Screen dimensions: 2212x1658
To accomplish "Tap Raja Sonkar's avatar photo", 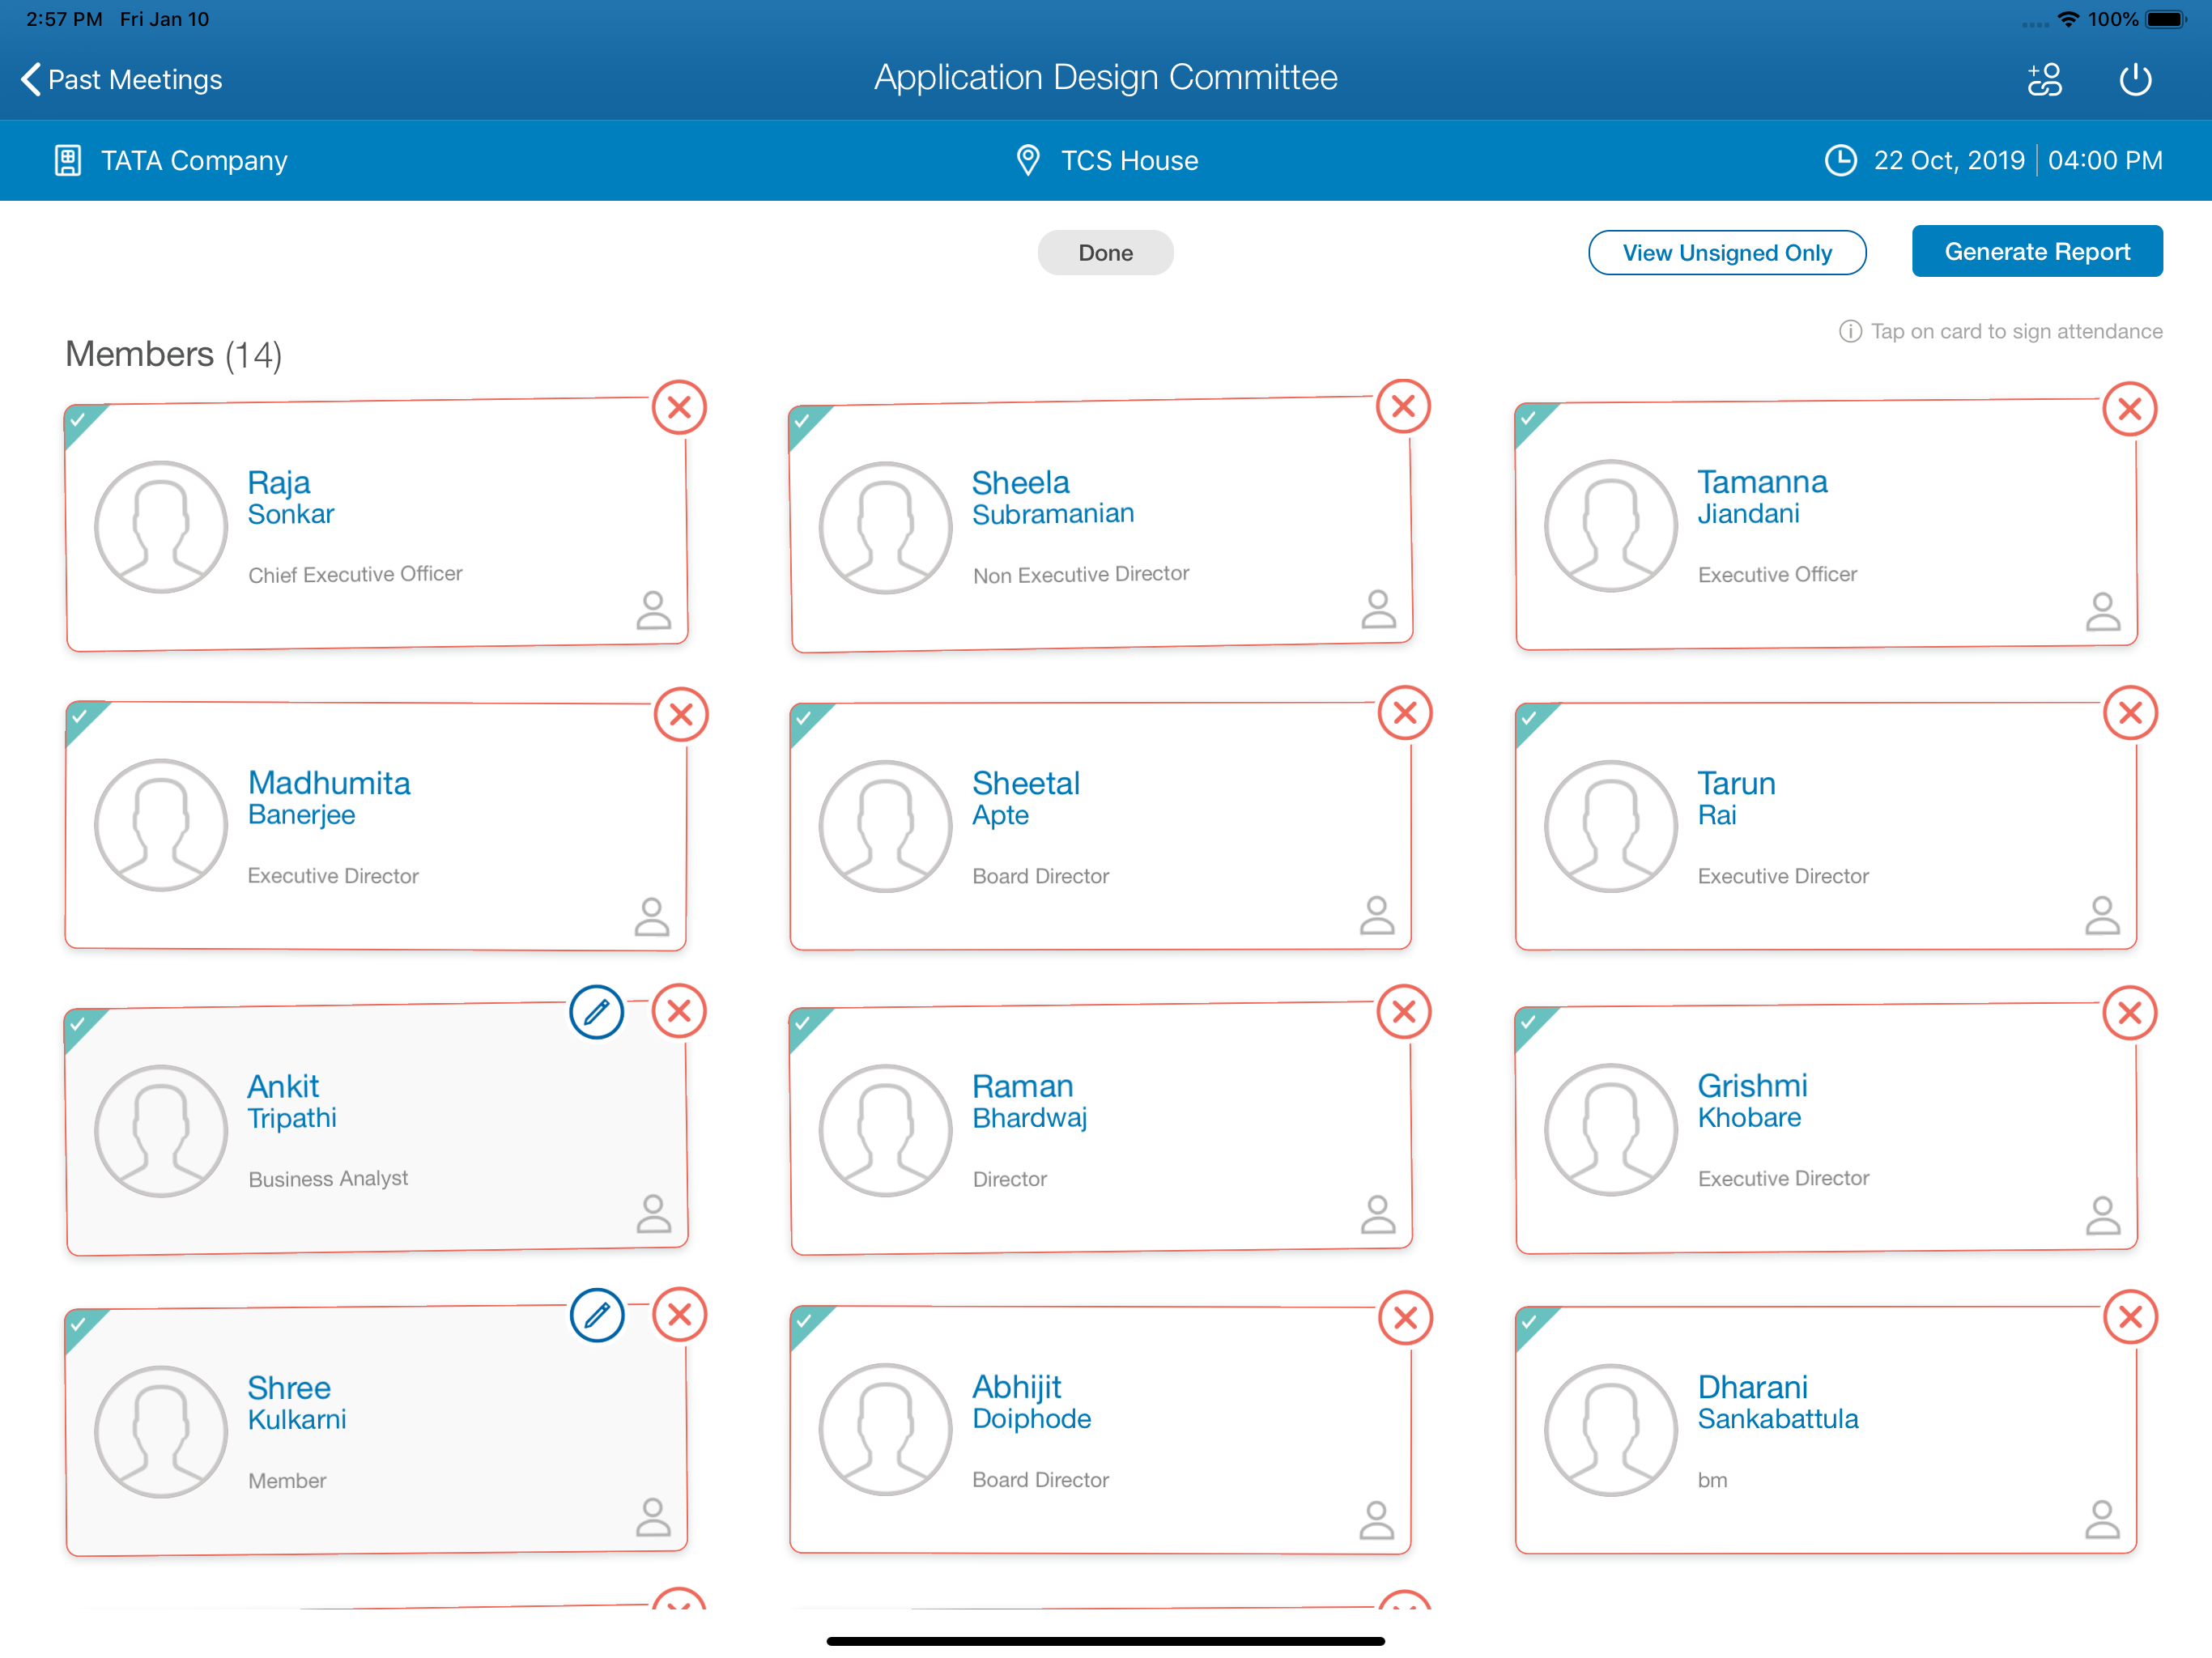I will 161,527.
